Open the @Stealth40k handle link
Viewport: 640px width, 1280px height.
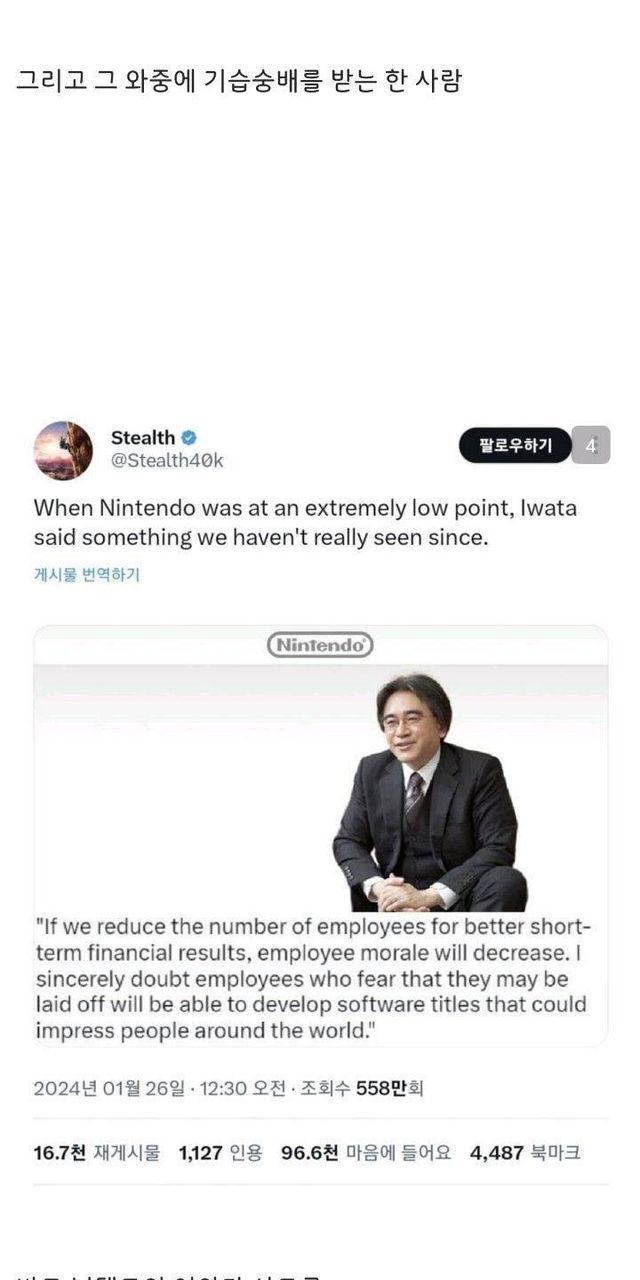click(x=167, y=460)
